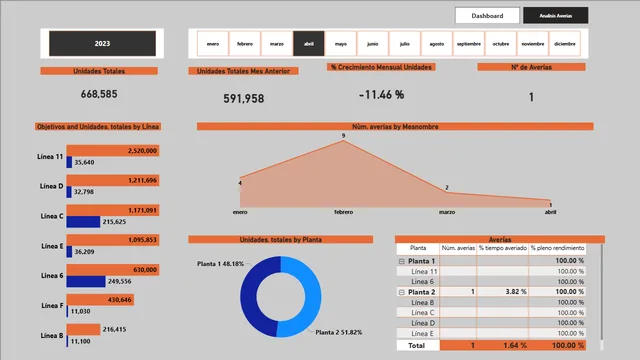The image size is (640, 360).
Task: Click the Planta 2 51.82% donut label
Action: click(x=339, y=333)
